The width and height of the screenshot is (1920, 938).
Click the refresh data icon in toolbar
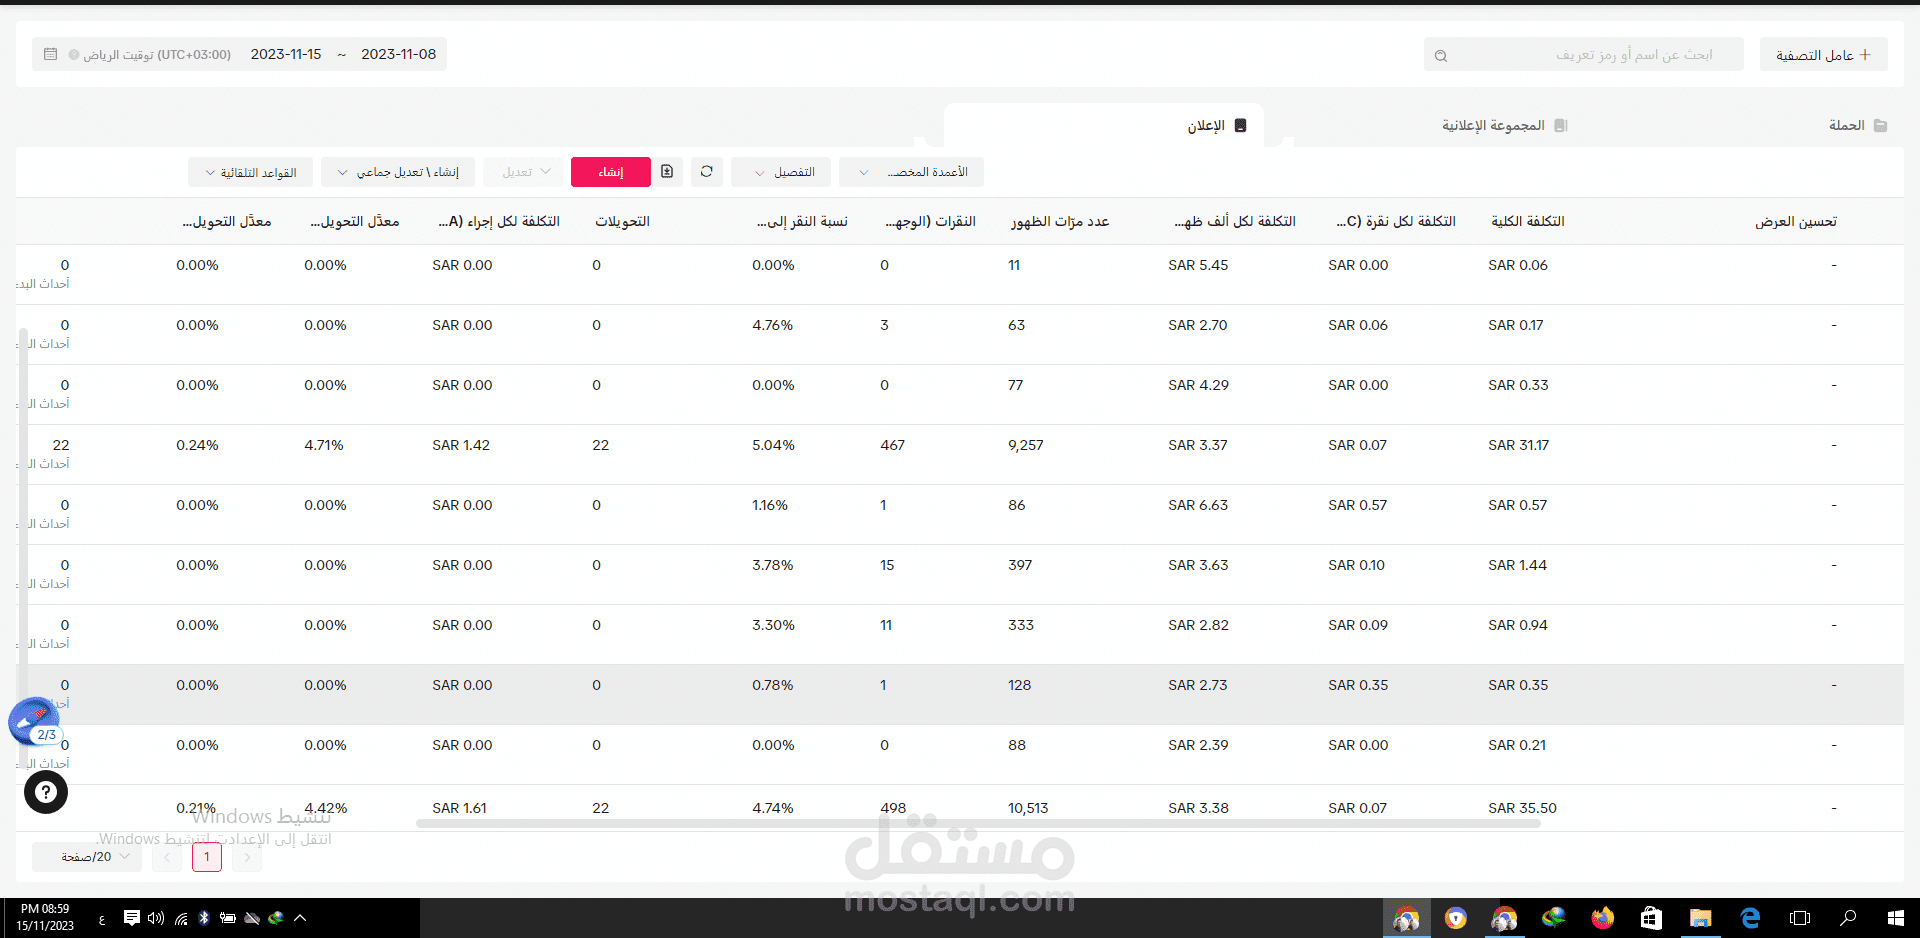706,172
